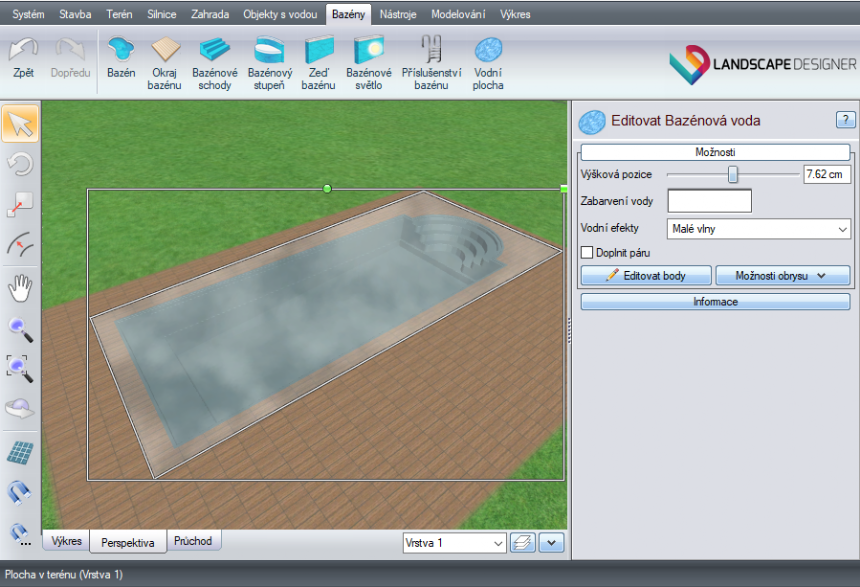Enable the Doplnit páru checkbox
This screenshot has width=860, height=587.
pyautogui.click(x=587, y=252)
